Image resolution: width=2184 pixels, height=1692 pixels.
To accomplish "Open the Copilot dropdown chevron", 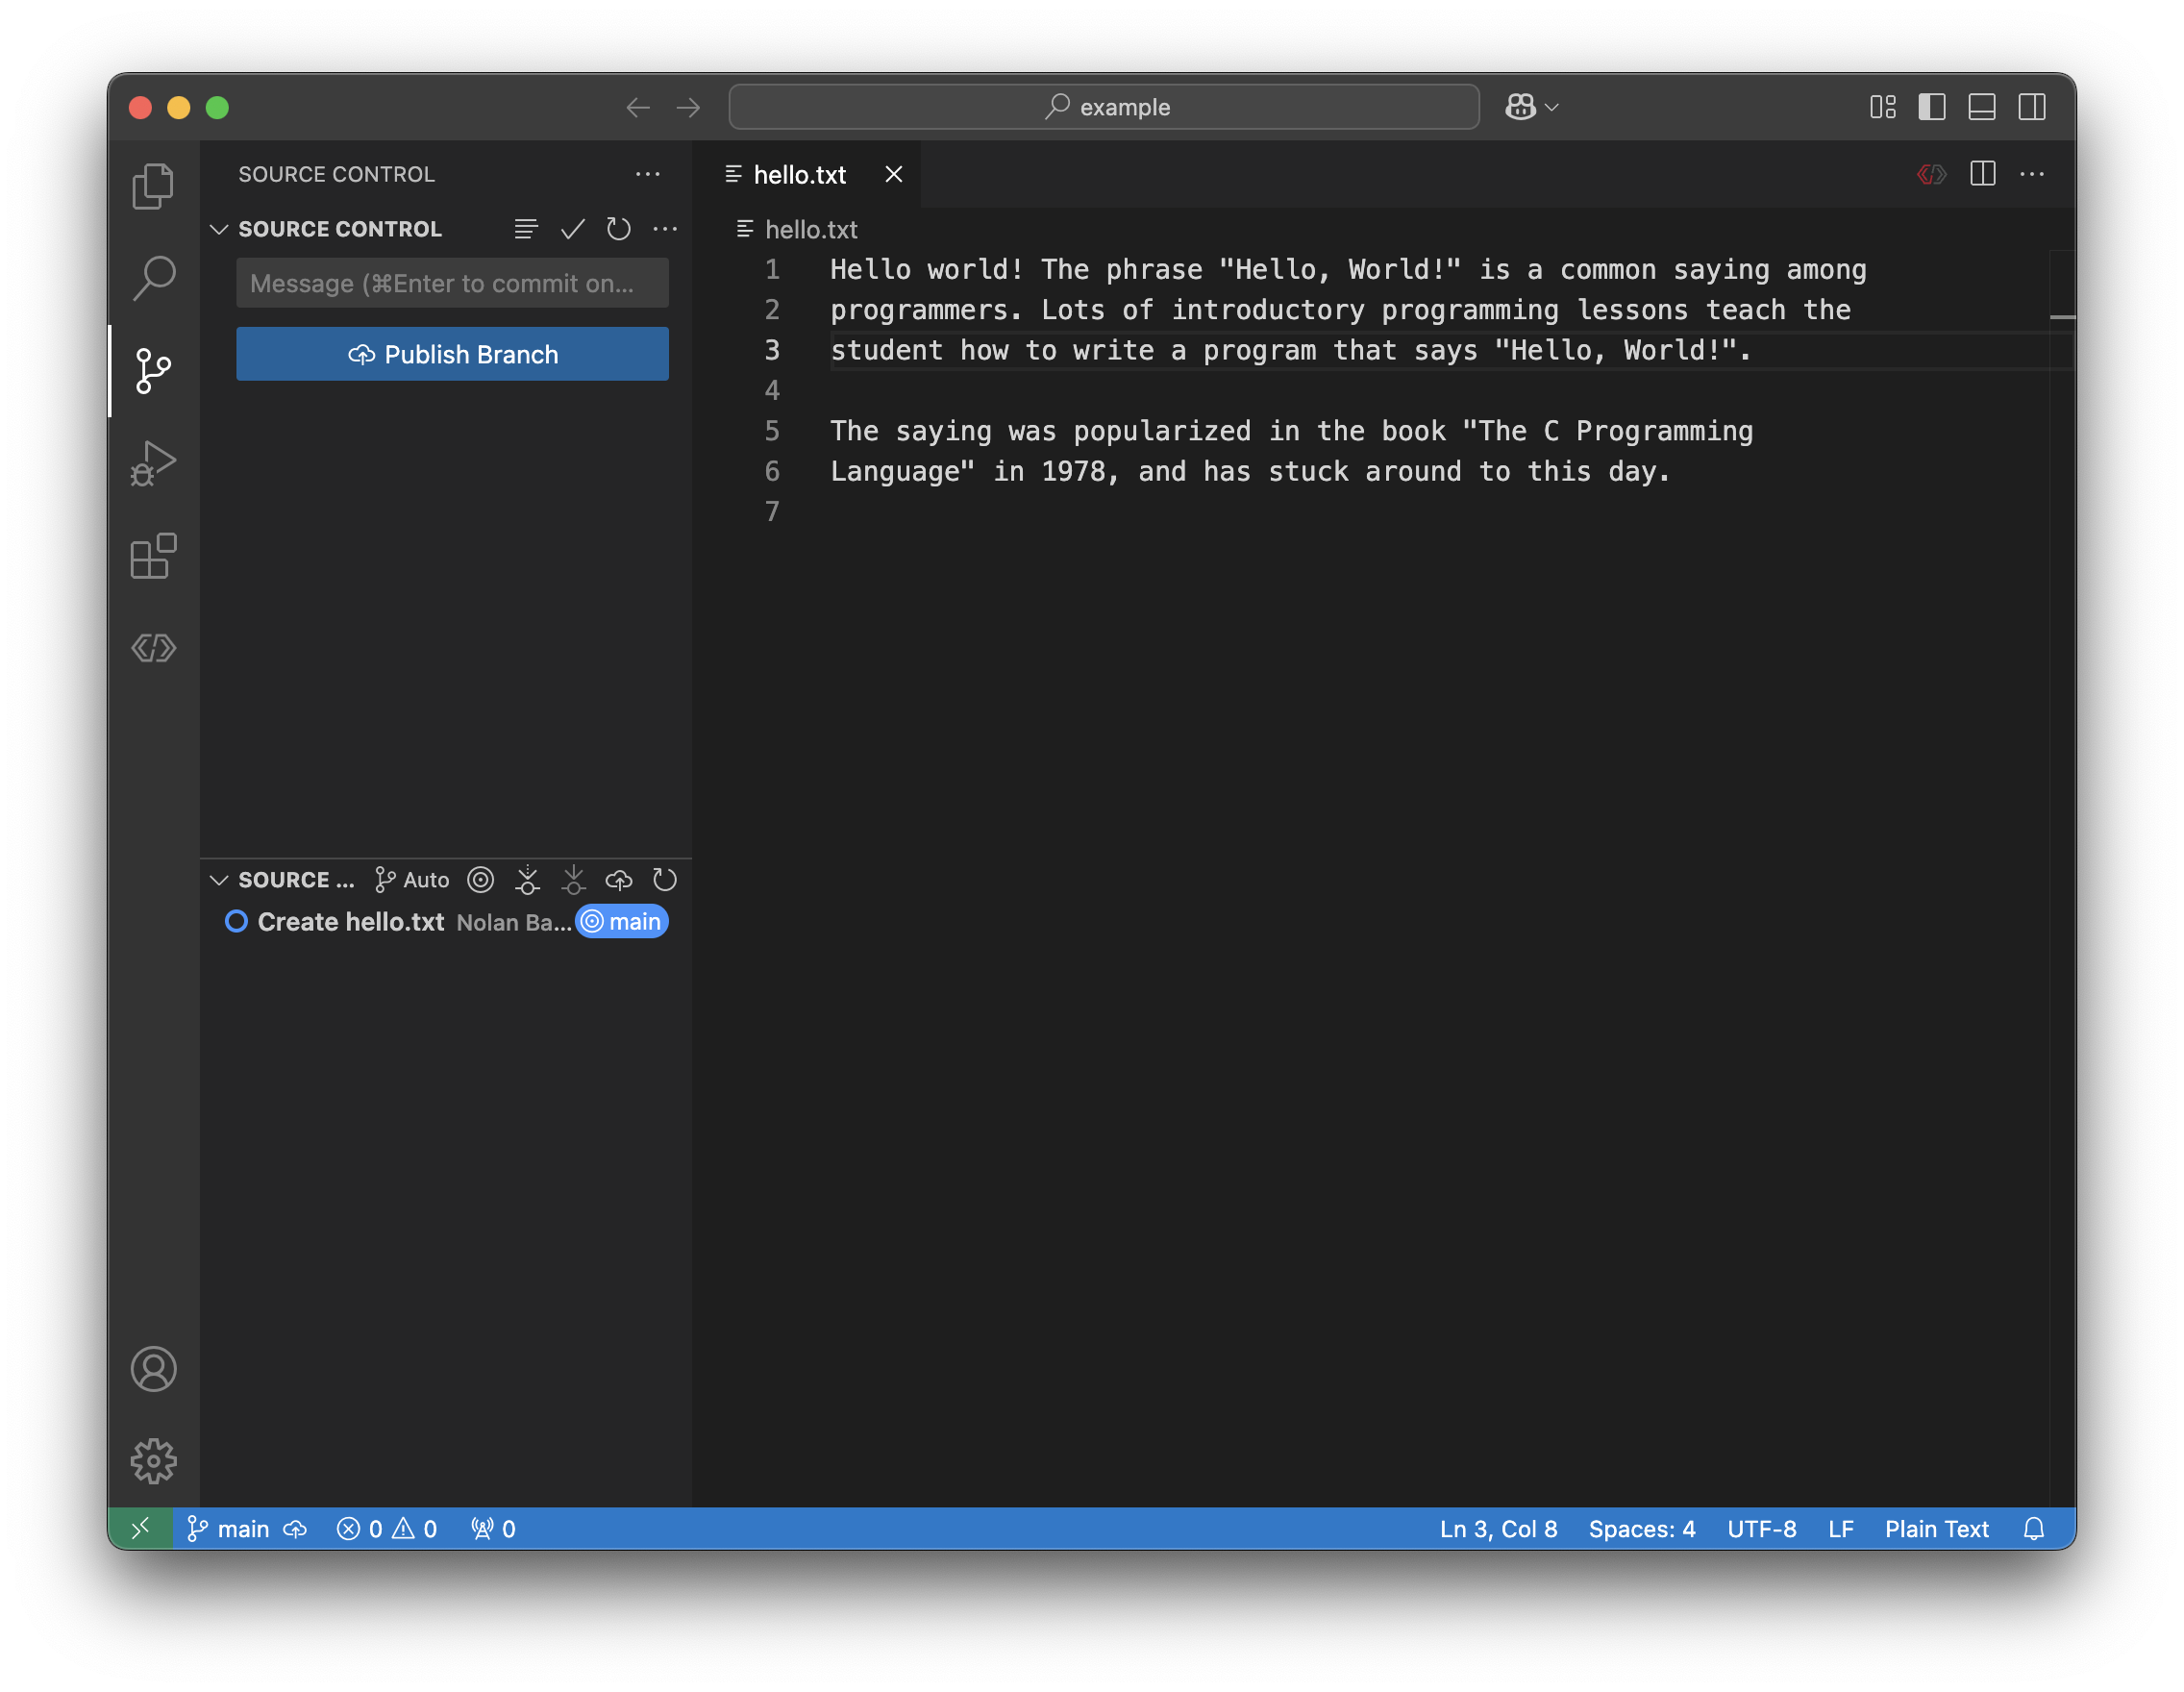I will 1552,107.
